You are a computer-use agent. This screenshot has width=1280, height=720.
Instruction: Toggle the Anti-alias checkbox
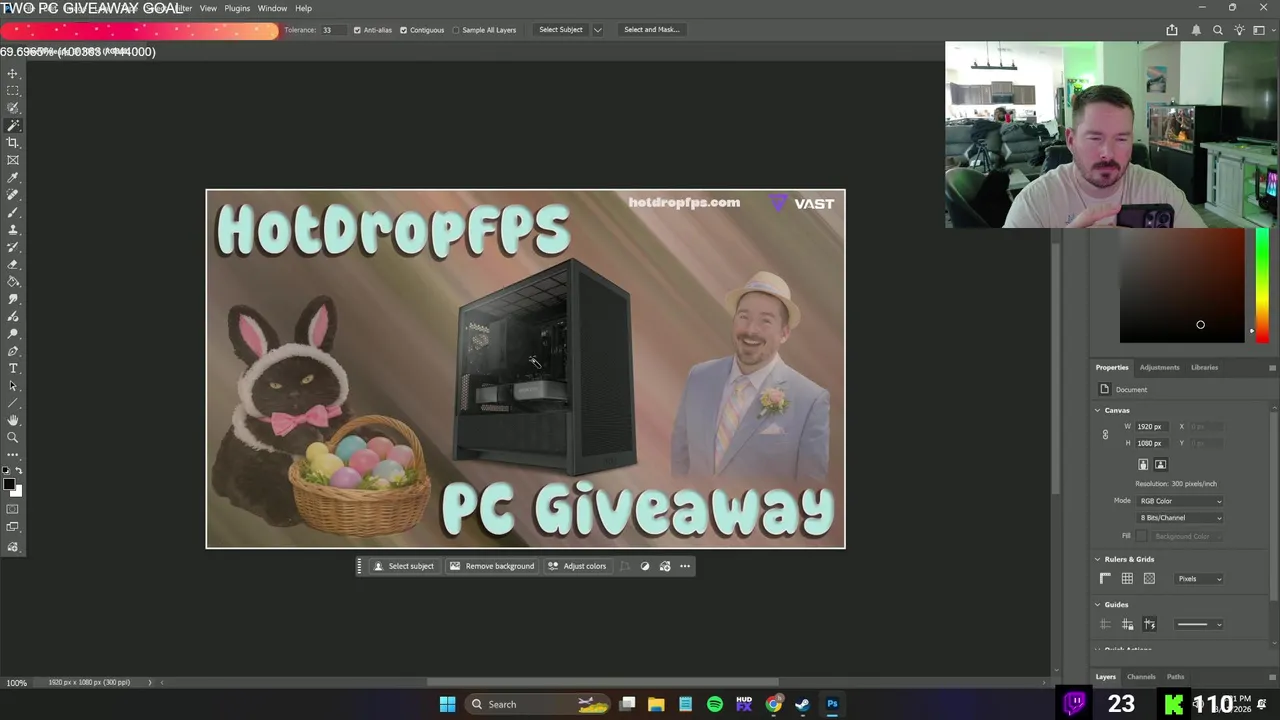coord(357,30)
